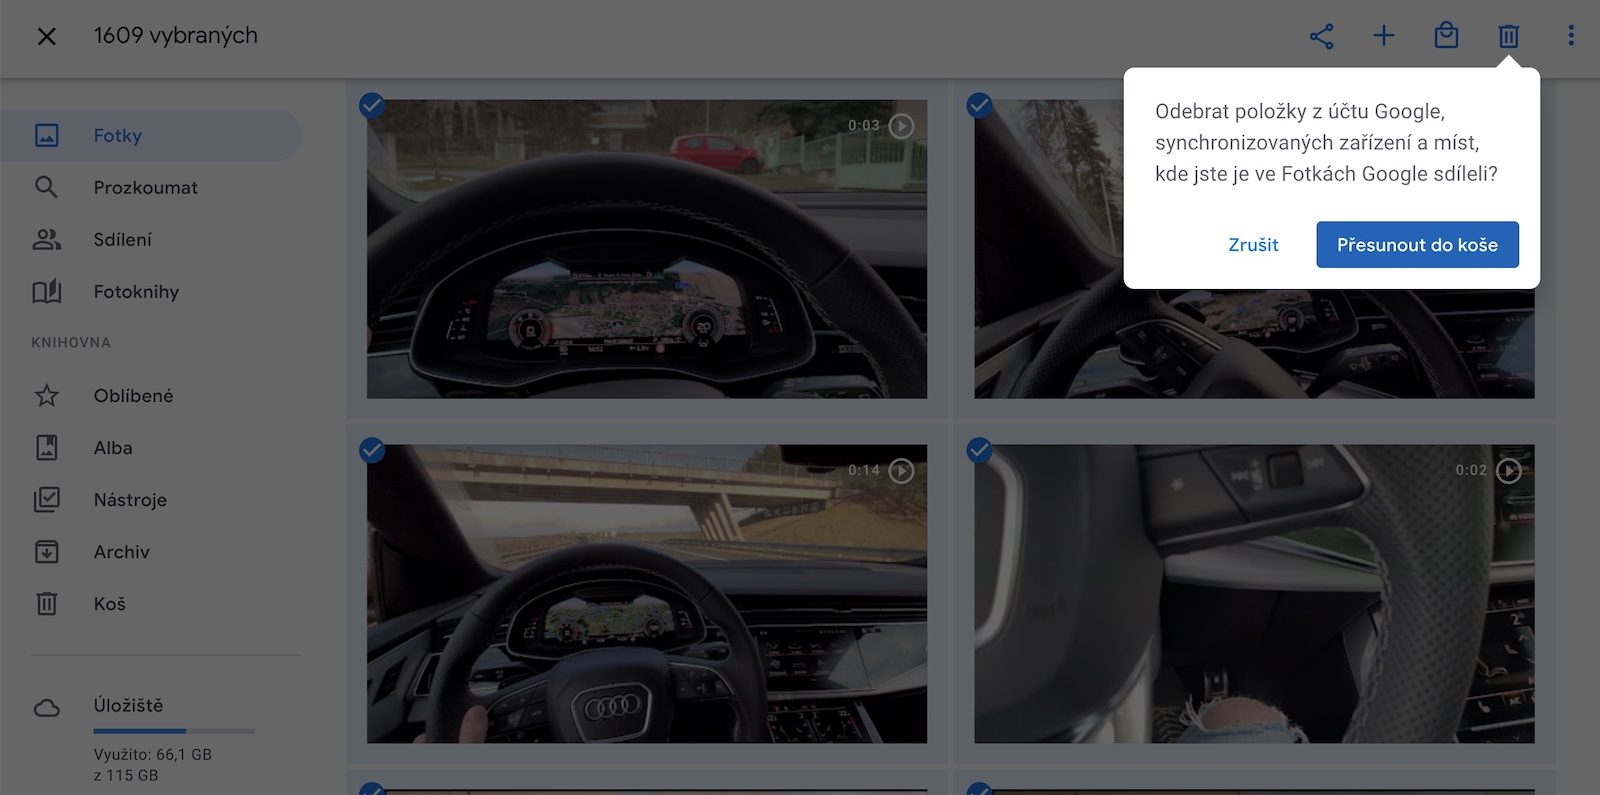Click the Prozkoumat magnifier icon
Viewport: 1600px width, 795px height.
[46, 187]
